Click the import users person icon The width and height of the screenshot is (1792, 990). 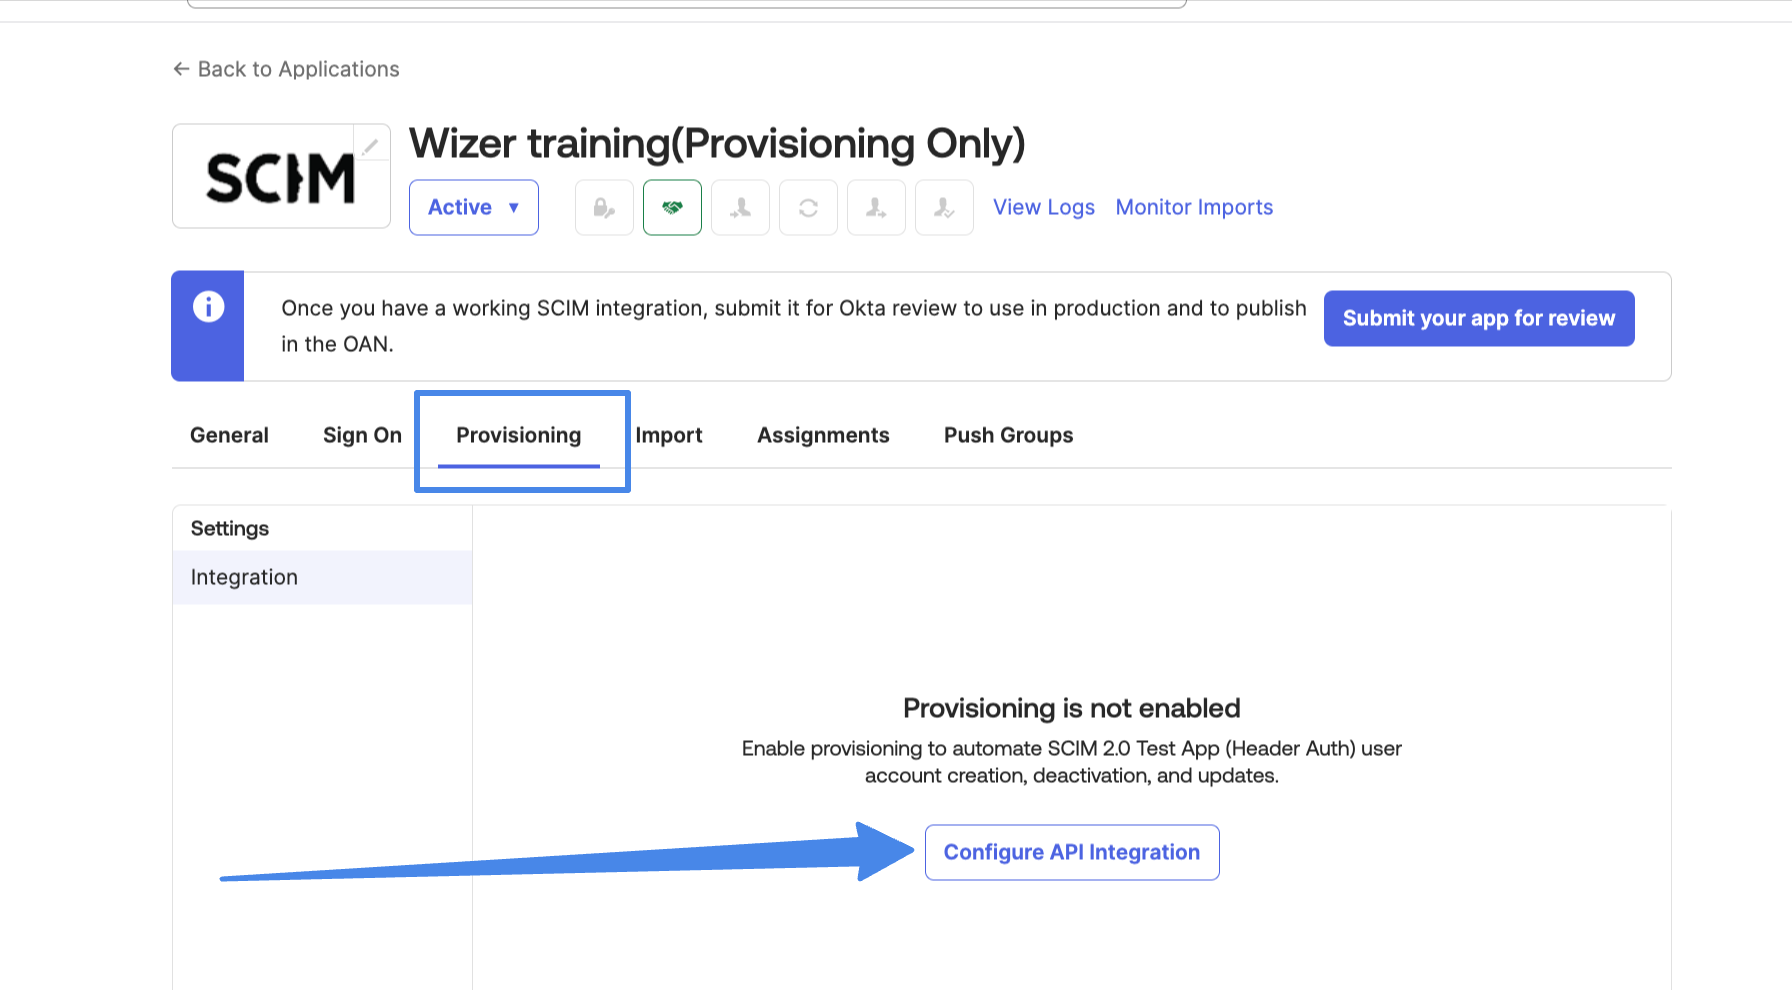(740, 208)
